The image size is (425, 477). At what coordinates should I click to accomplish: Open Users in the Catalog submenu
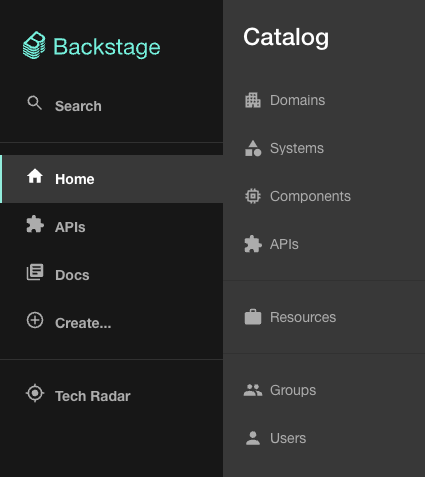coord(324,438)
